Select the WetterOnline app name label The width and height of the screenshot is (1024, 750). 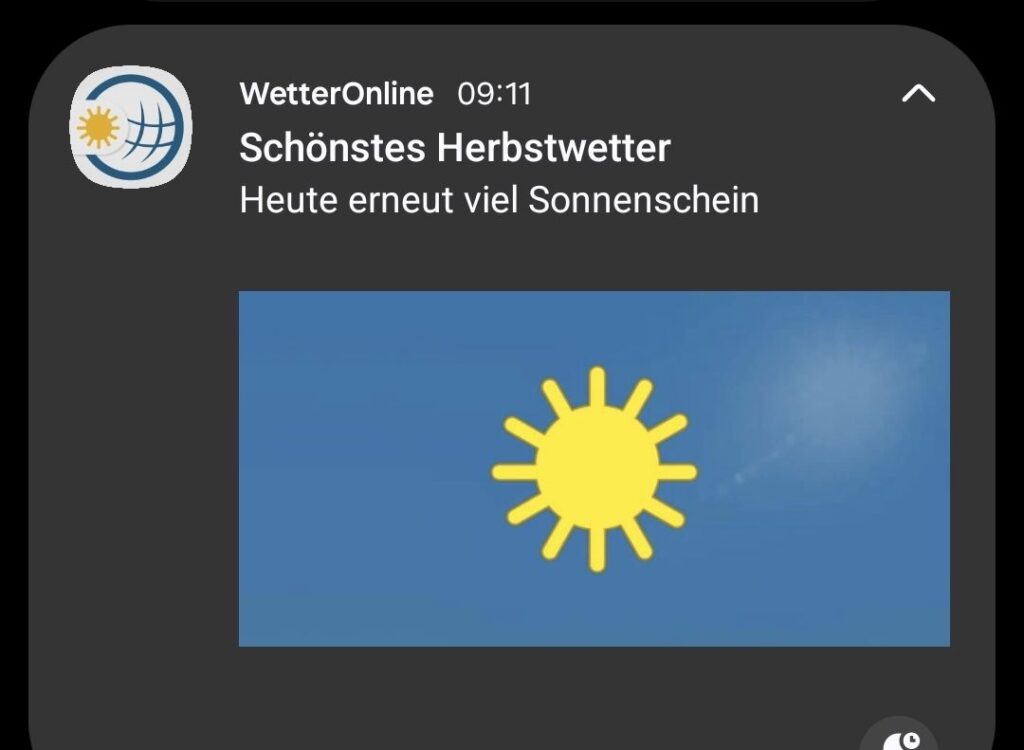click(336, 93)
